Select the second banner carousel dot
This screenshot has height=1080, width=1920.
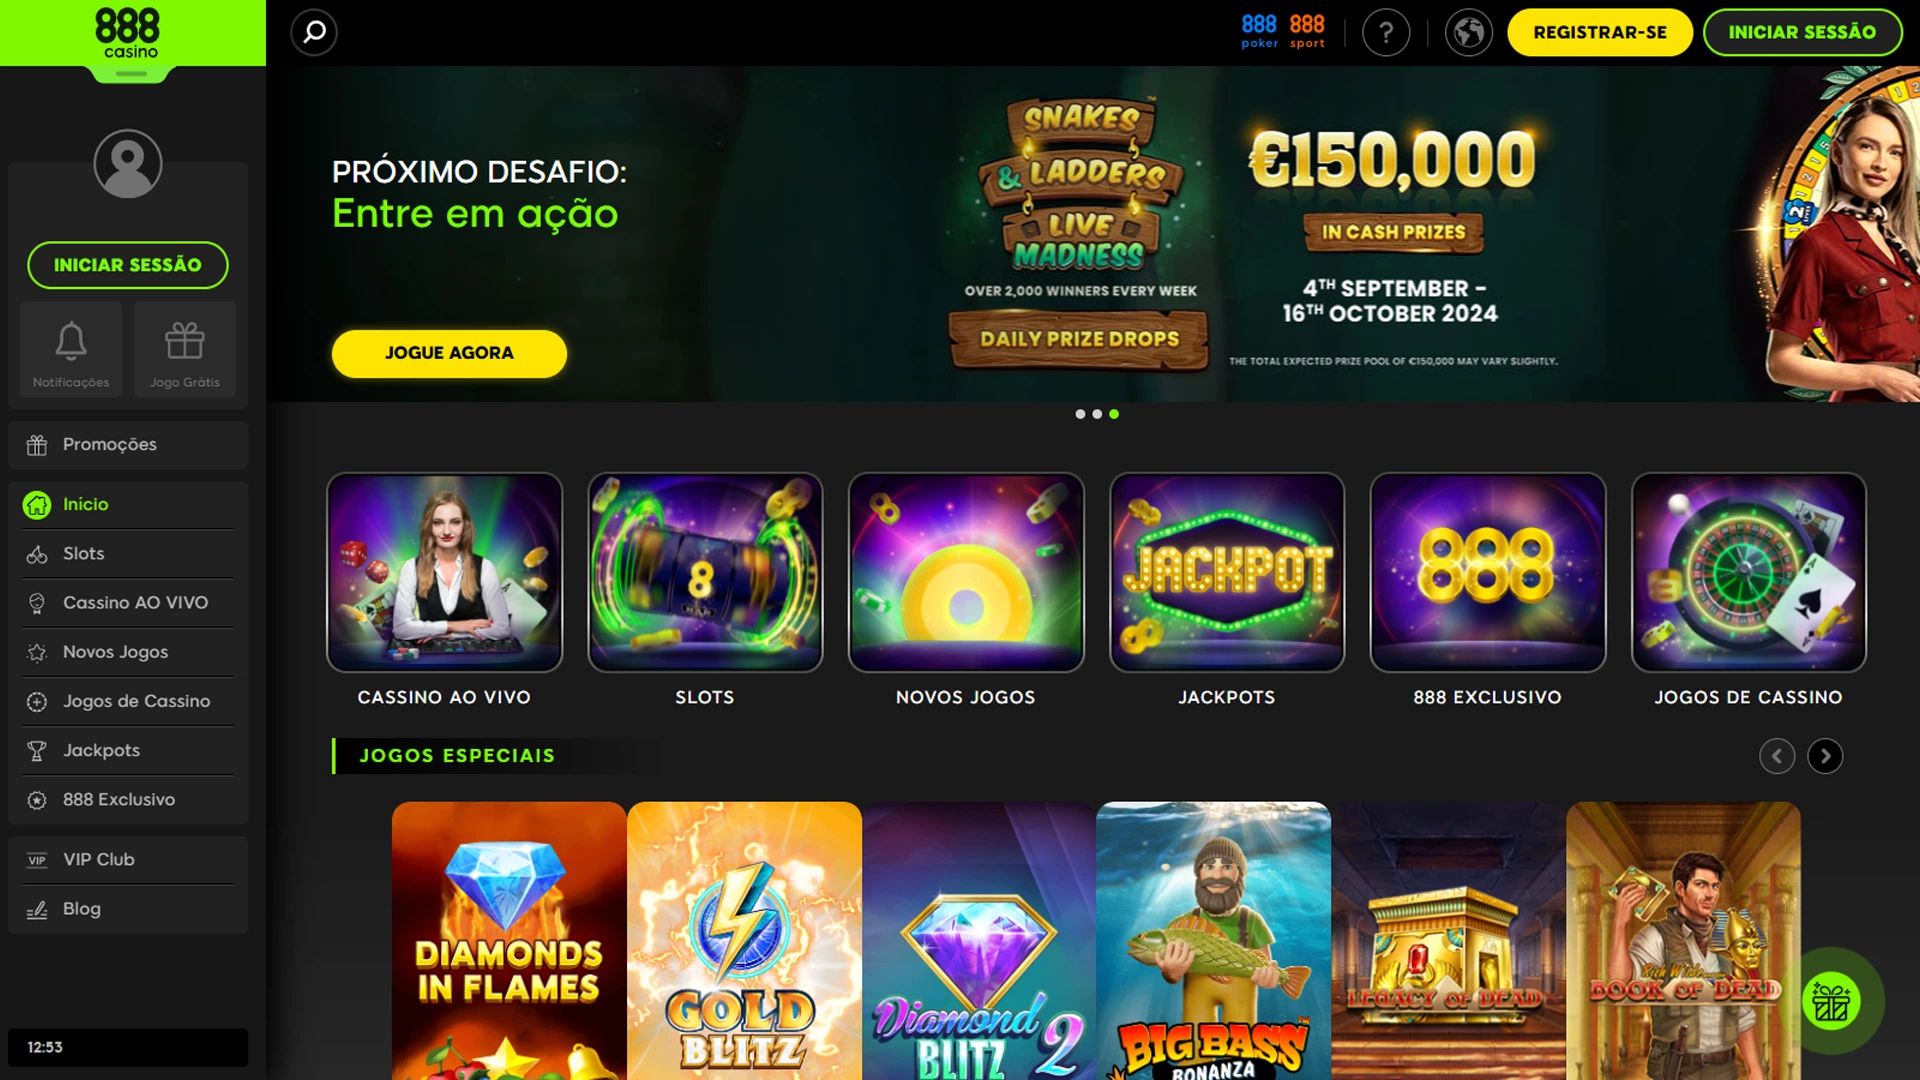coord(1097,414)
